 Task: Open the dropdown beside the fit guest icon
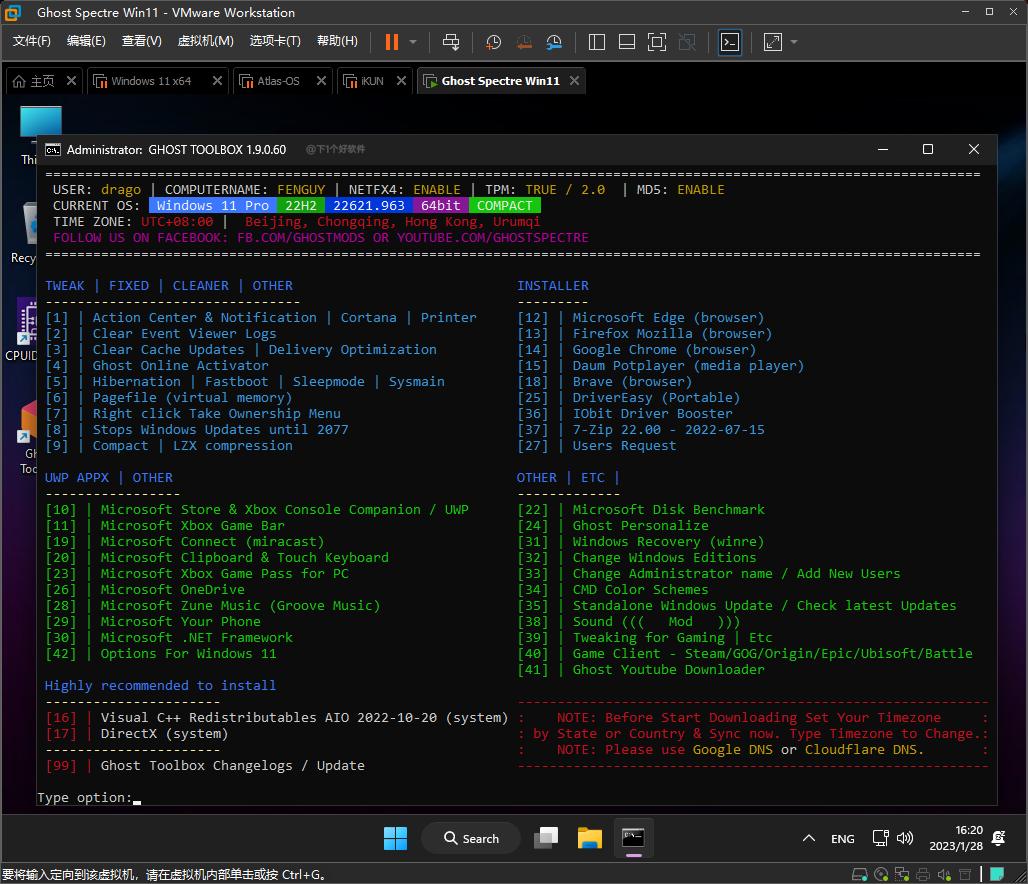click(793, 42)
